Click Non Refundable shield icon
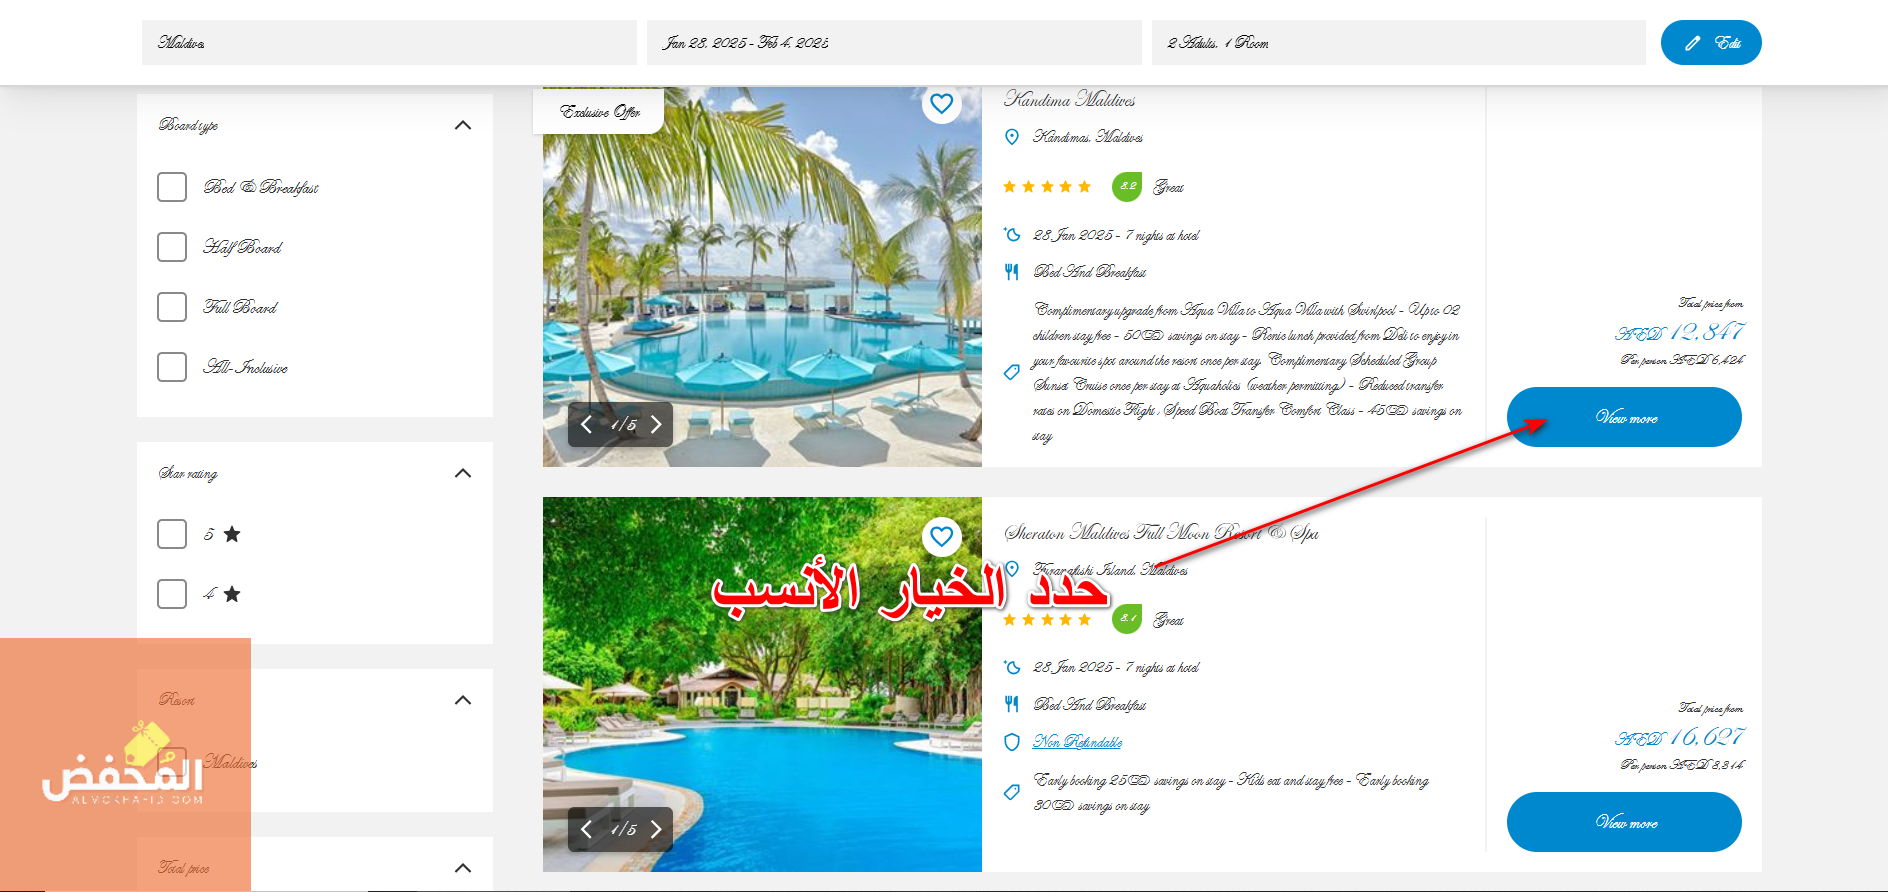Viewport: 1888px width, 892px height. click(1012, 742)
